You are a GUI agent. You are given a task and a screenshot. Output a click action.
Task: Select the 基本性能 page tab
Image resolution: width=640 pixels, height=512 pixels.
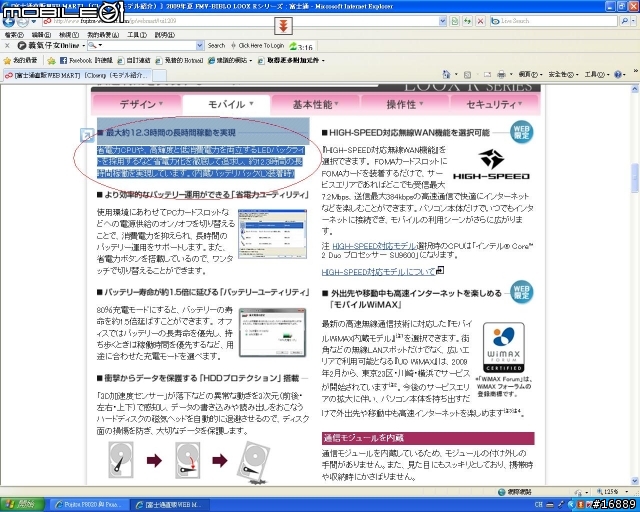click(x=316, y=105)
